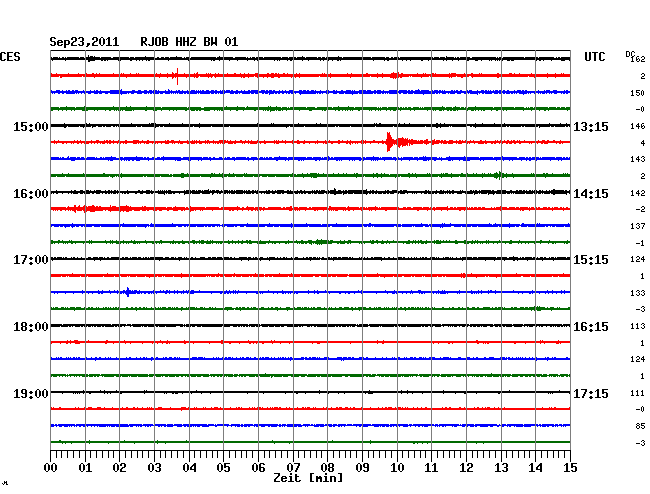Select the 18:00 local time label
The image size is (650, 494).
[x=31, y=327]
